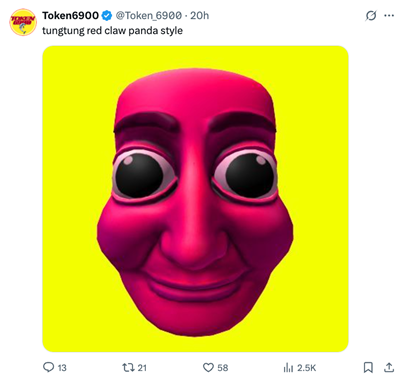Bookmark this post
The height and width of the screenshot is (381, 405).
(368, 367)
